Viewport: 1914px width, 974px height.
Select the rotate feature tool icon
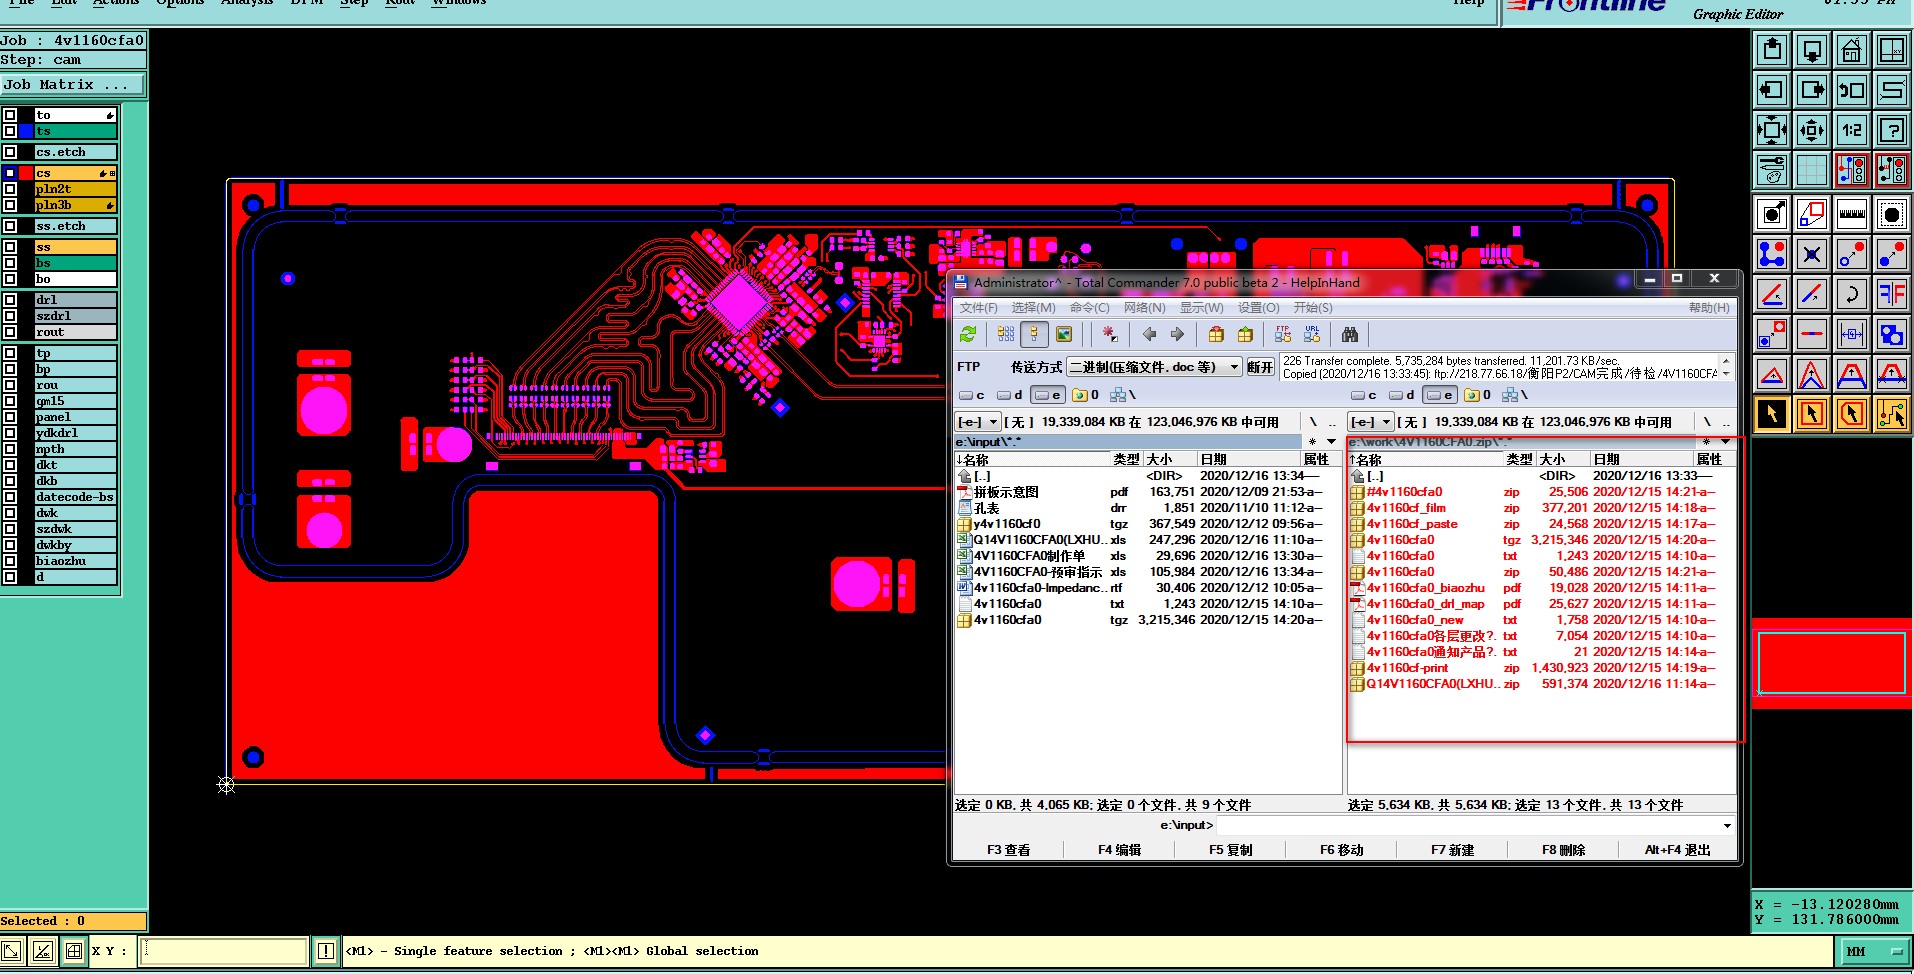[x=1851, y=294]
